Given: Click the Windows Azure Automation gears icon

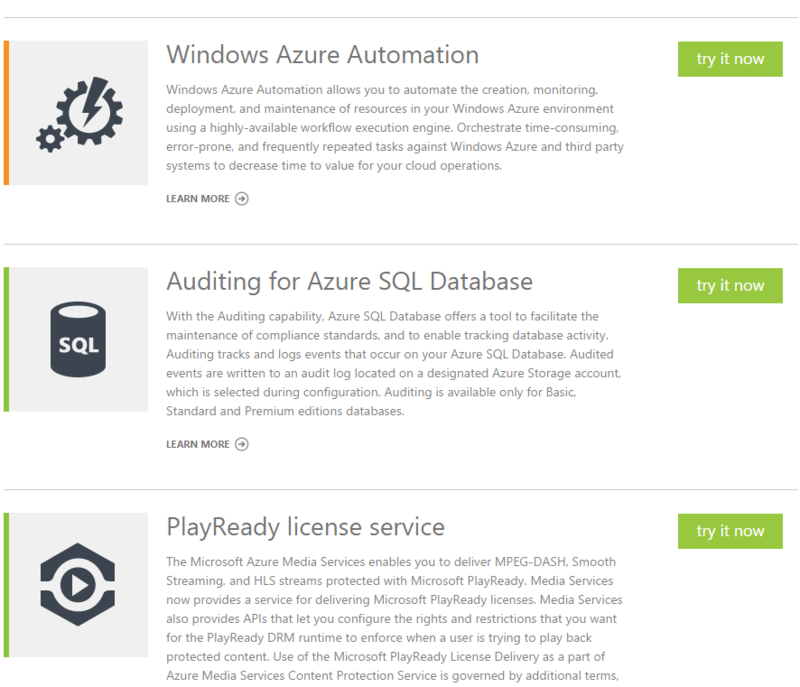Looking at the screenshot, I should click(79, 114).
